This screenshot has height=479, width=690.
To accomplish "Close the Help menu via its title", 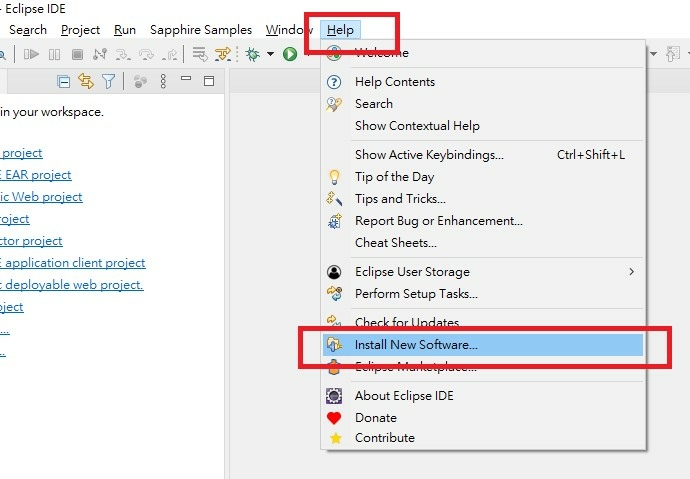I will [340, 30].
